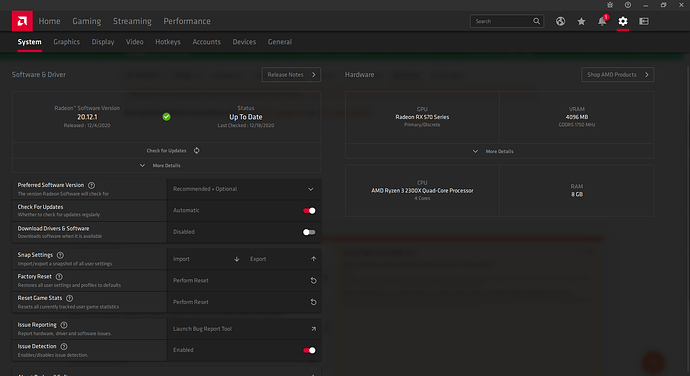Click the Launch Bug Report Tool arrow icon
The width and height of the screenshot is (690, 376).
coord(313,329)
